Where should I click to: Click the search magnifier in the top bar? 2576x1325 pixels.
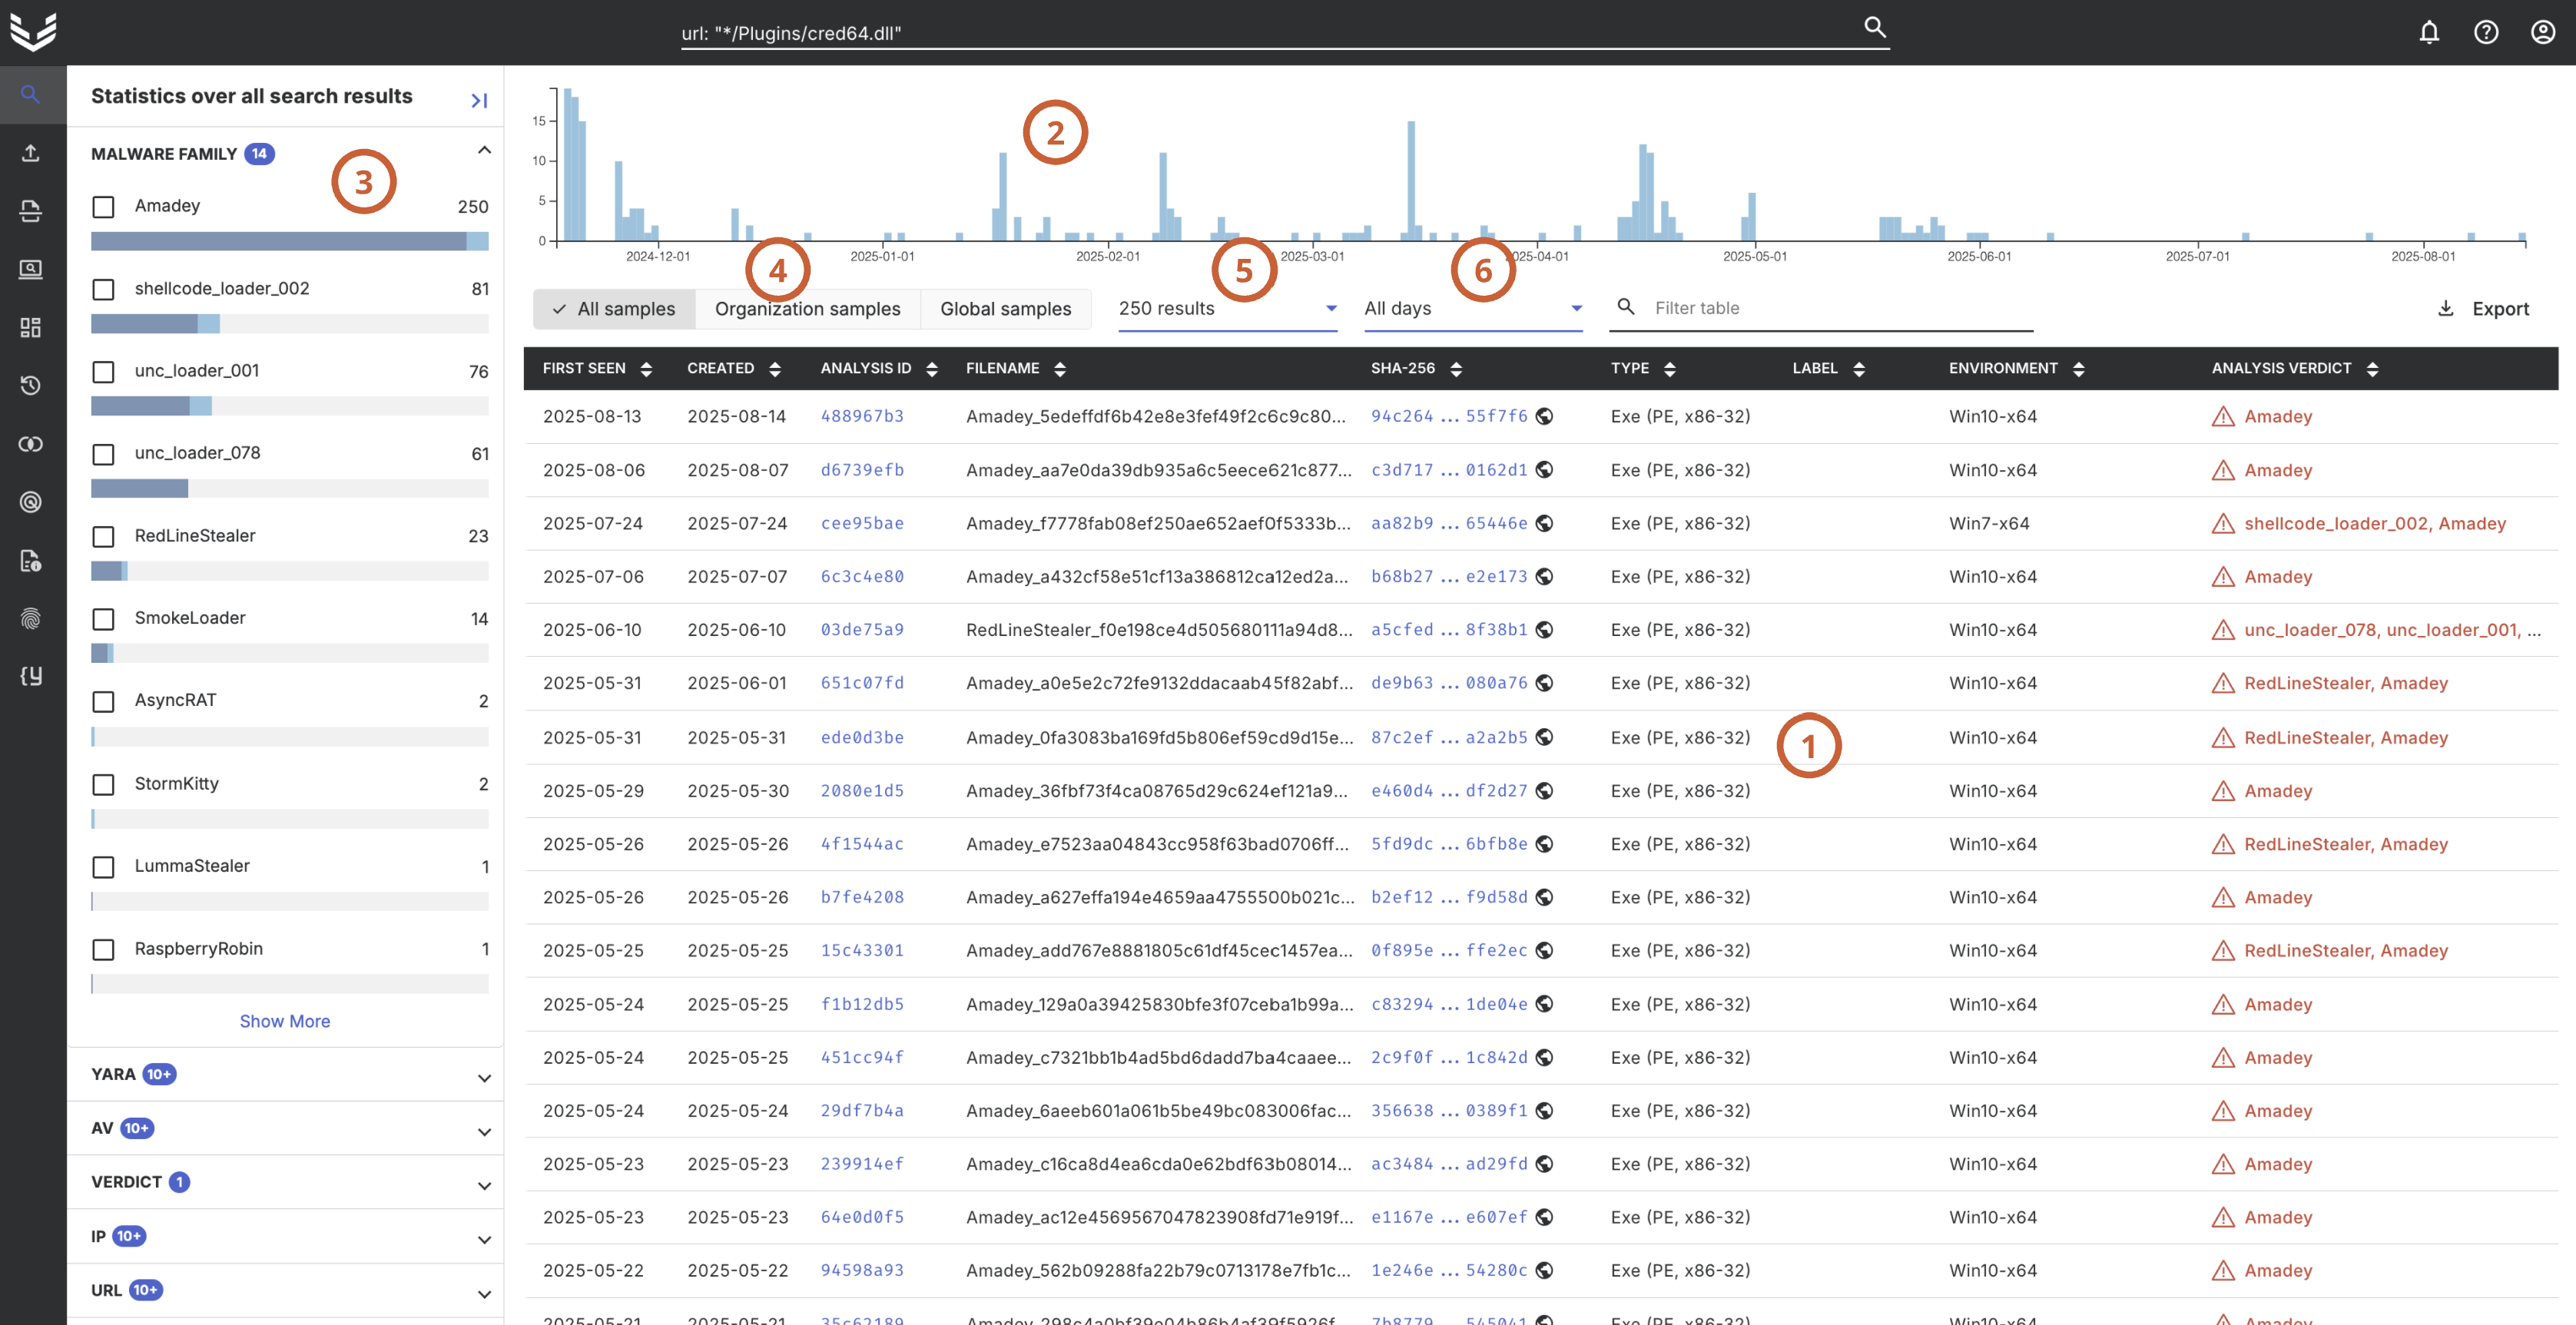click(x=1874, y=28)
